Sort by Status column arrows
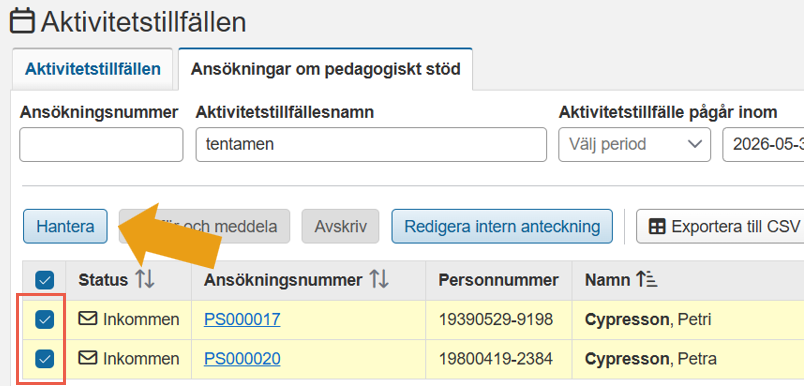This screenshot has height=386, width=804. (x=145, y=280)
